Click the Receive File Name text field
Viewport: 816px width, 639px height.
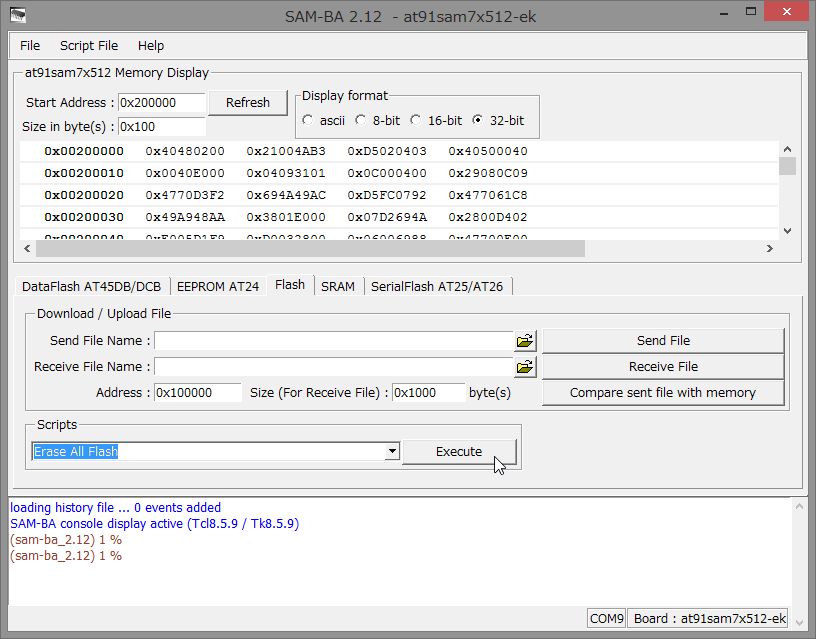[334, 367]
